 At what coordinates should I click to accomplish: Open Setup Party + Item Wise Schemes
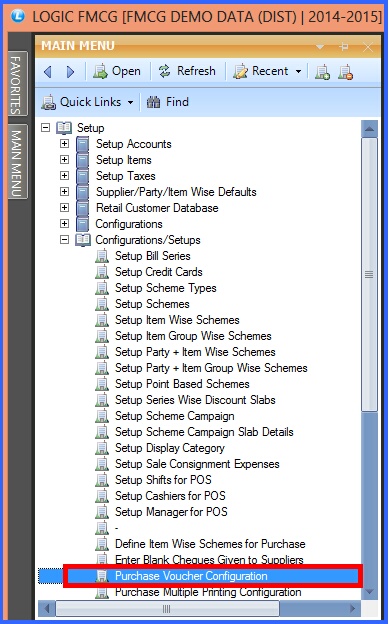pyautogui.click(x=195, y=352)
